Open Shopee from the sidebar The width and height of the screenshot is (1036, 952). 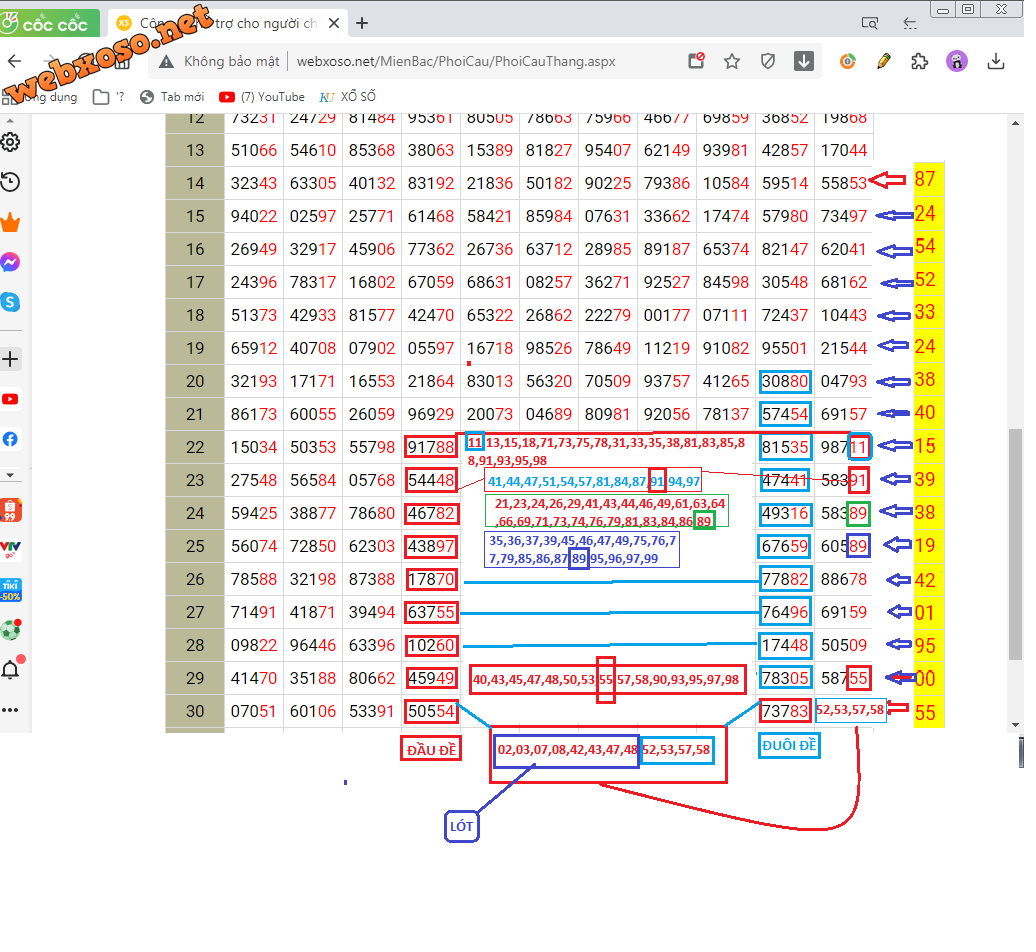pos(10,511)
